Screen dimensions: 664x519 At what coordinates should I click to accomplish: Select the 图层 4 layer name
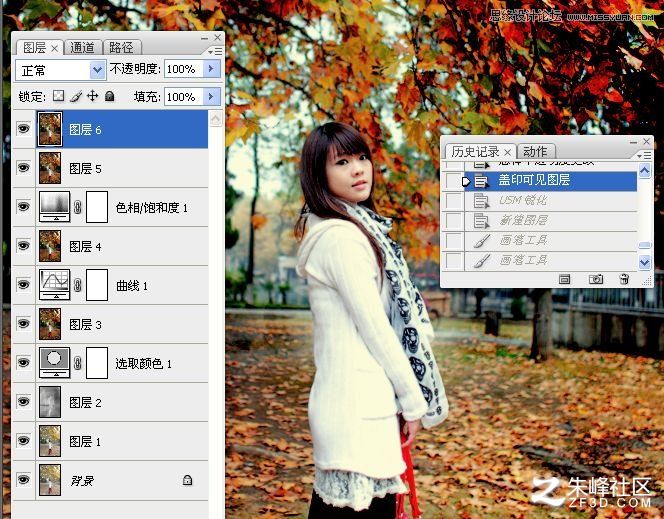tap(86, 246)
